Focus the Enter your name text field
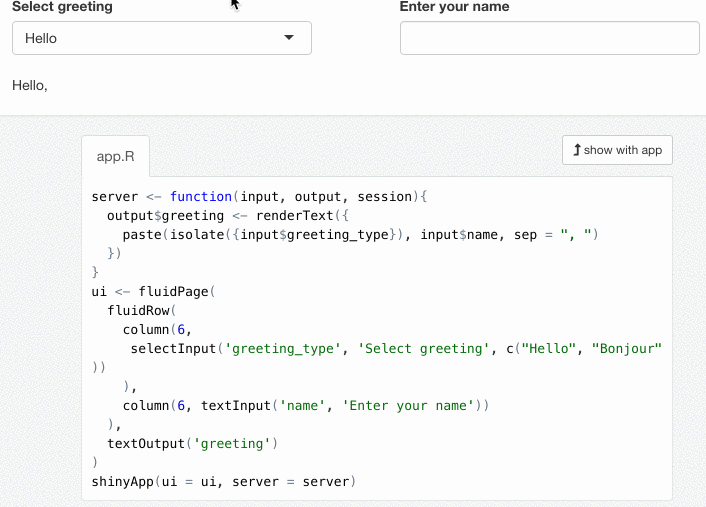Image resolution: width=706 pixels, height=507 pixels. tap(550, 38)
